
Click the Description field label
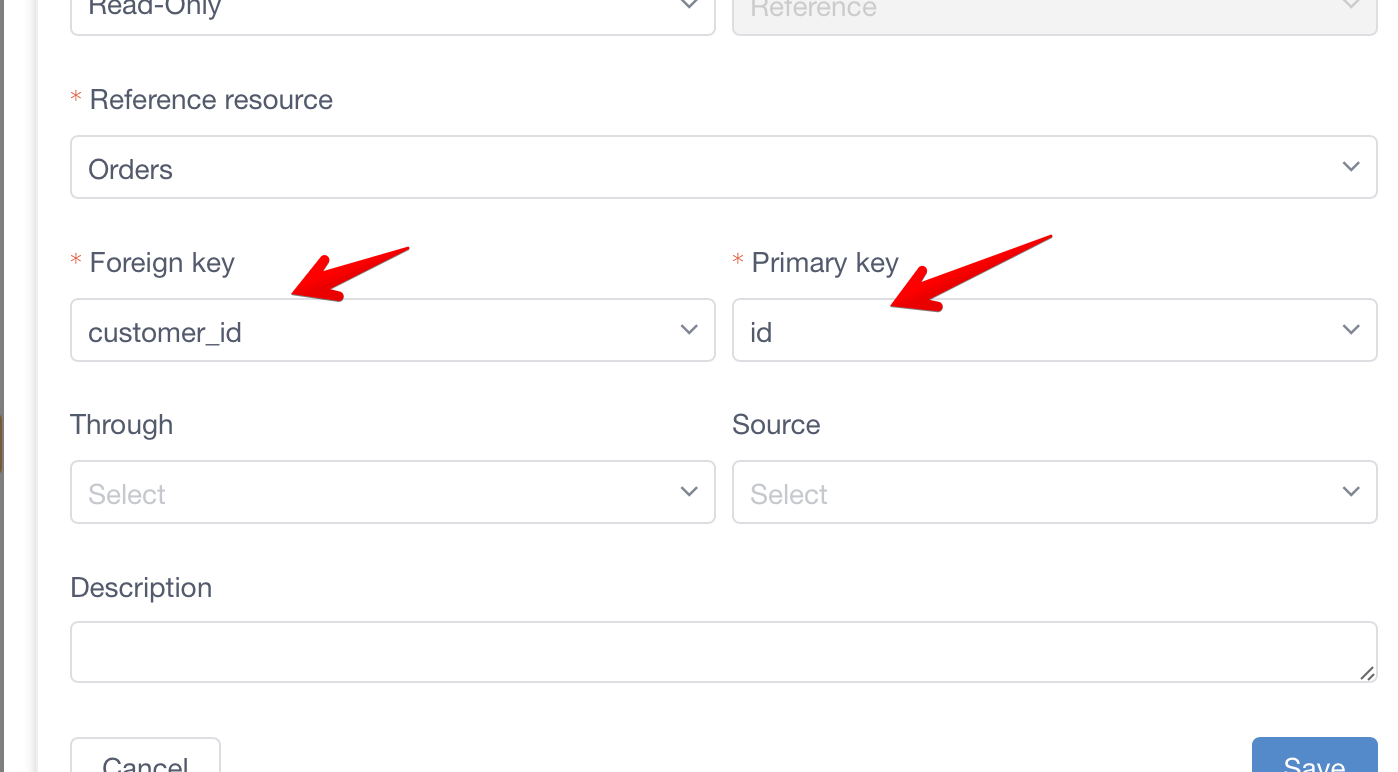[140, 587]
